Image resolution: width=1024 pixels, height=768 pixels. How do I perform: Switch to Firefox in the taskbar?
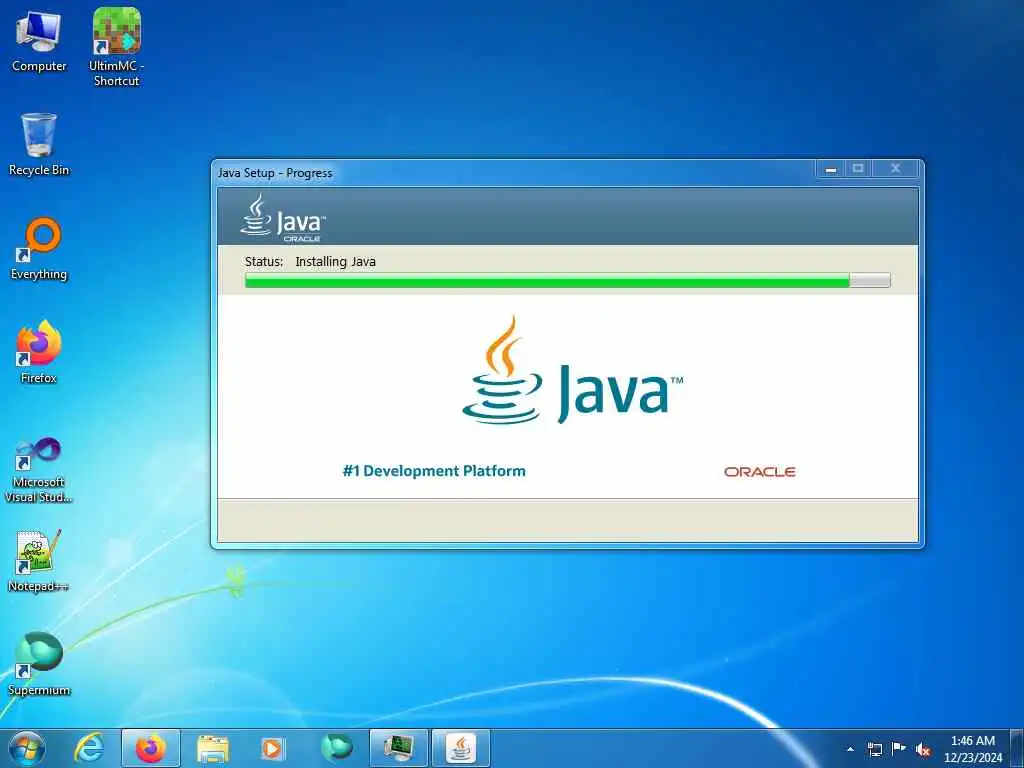coord(151,748)
